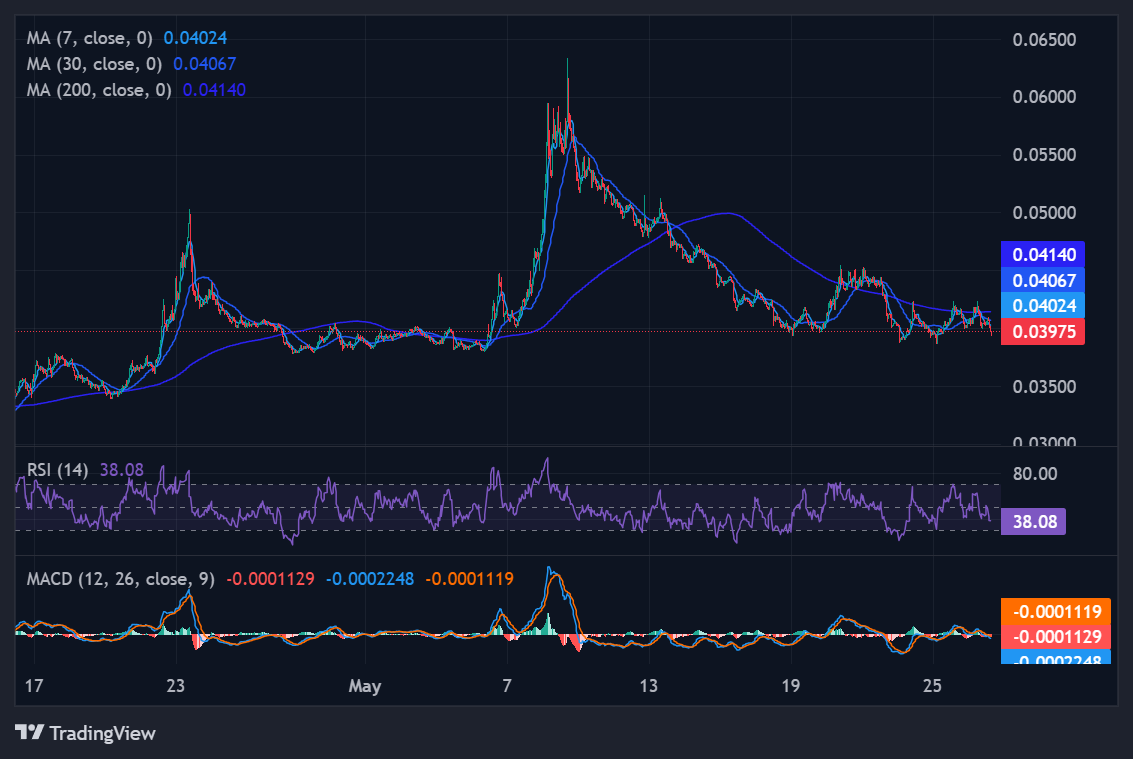Click the RSI (14) indicator label

(57, 470)
